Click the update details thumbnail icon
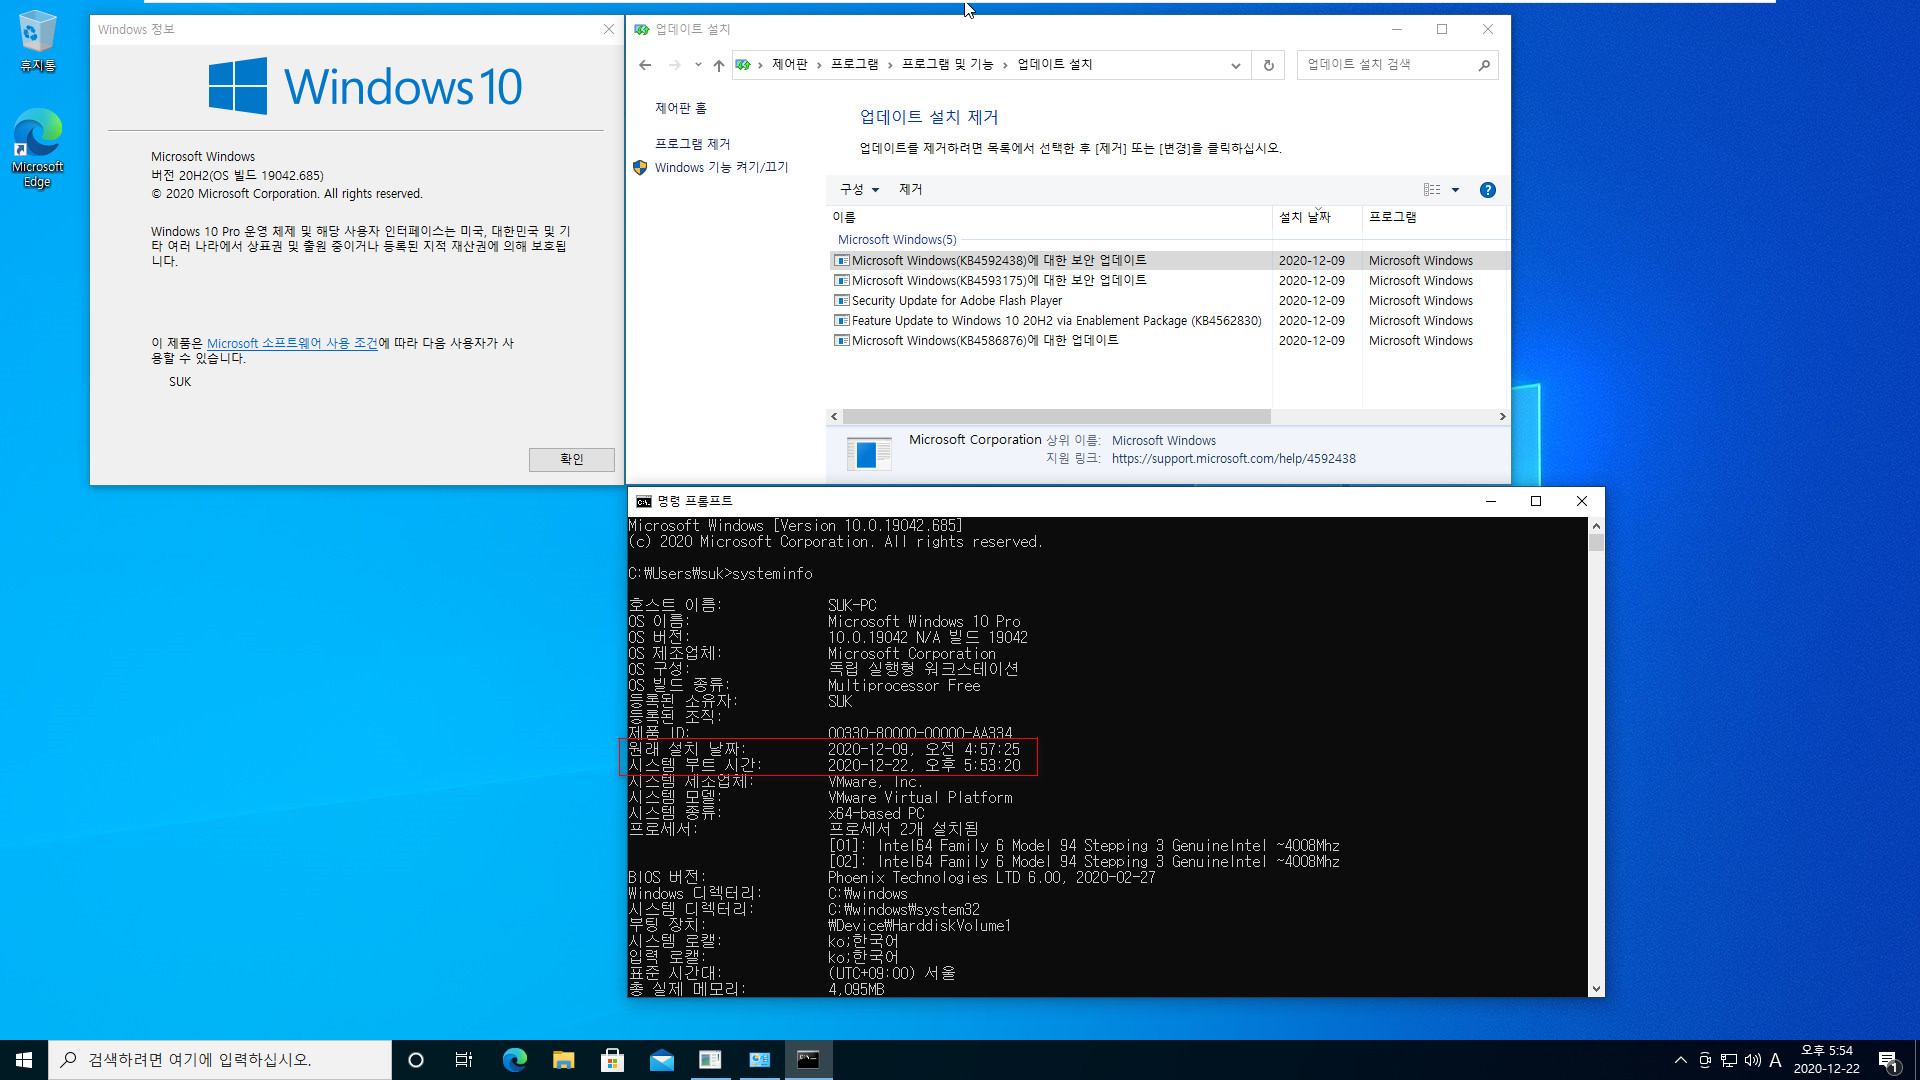This screenshot has width=1920, height=1080. [868, 454]
